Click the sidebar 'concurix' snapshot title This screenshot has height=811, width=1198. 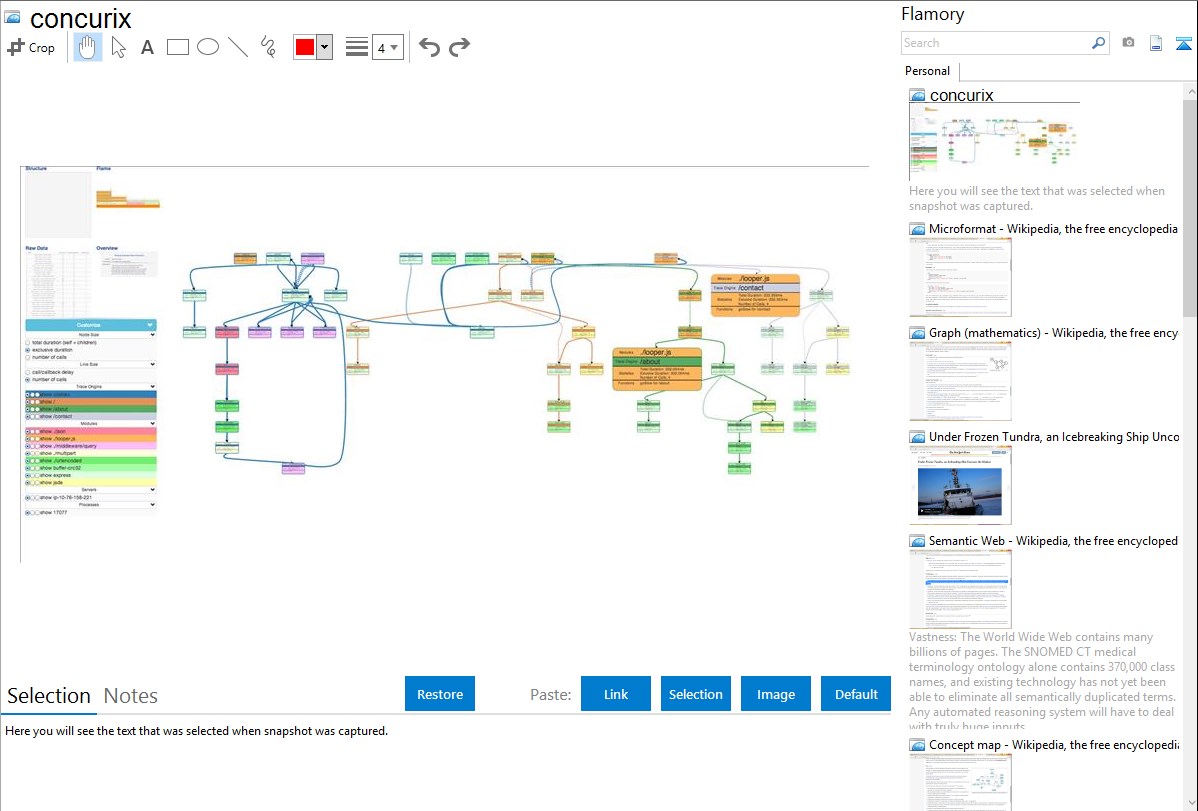[961, 96]
